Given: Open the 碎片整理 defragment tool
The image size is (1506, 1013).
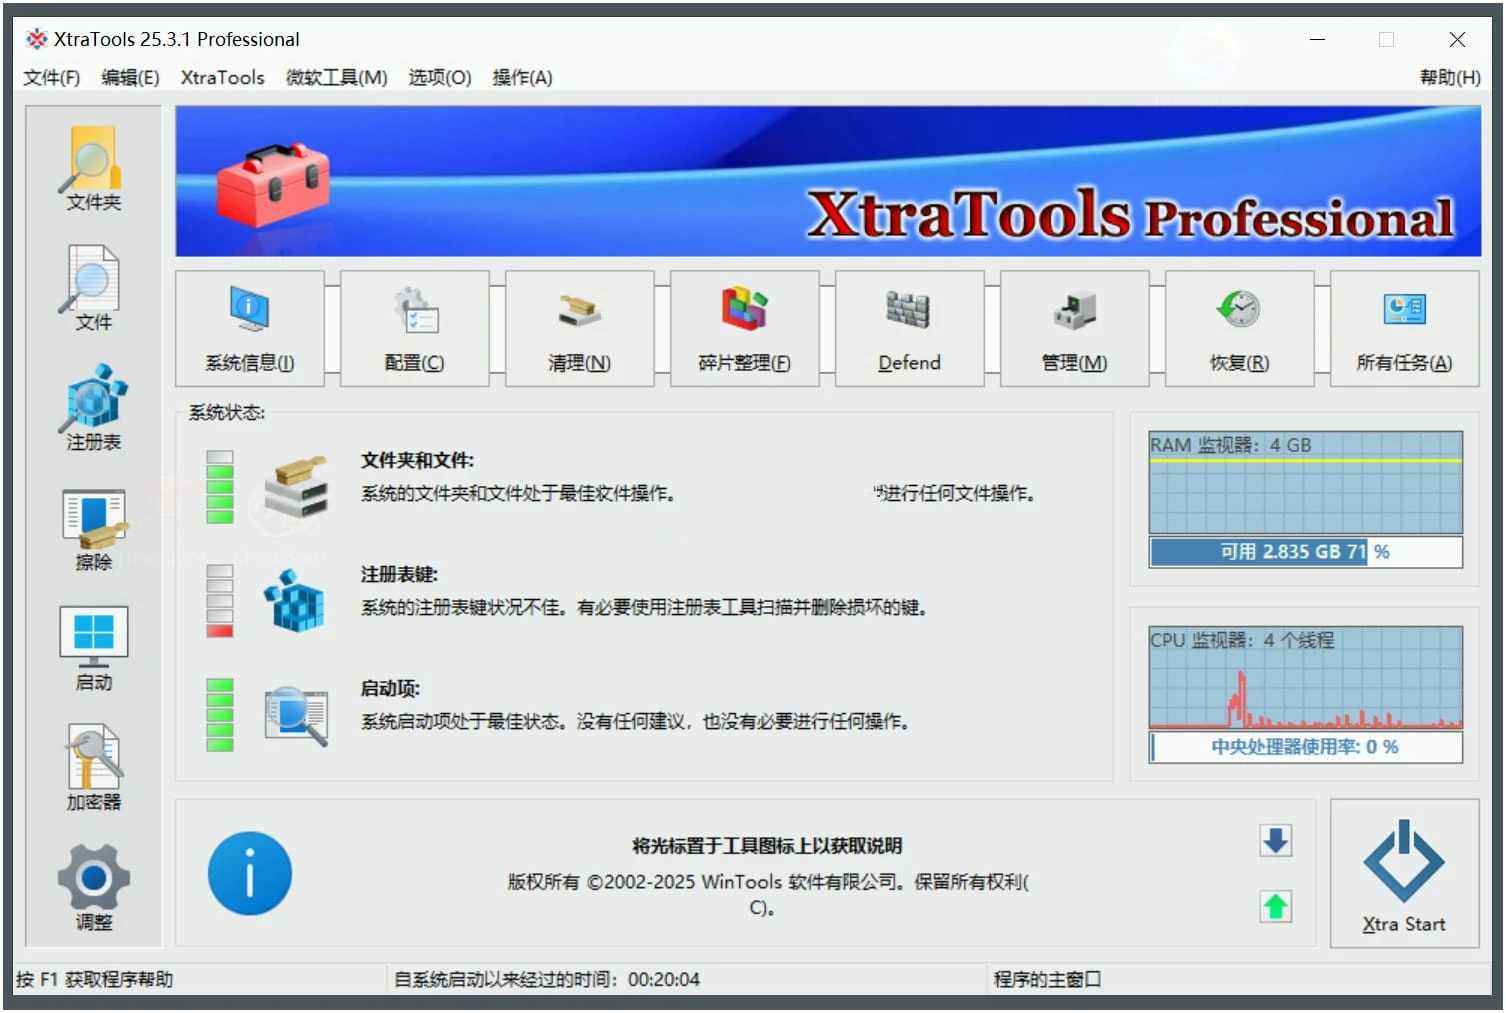Looking at the screenshot, I should (x=744, y=328).
